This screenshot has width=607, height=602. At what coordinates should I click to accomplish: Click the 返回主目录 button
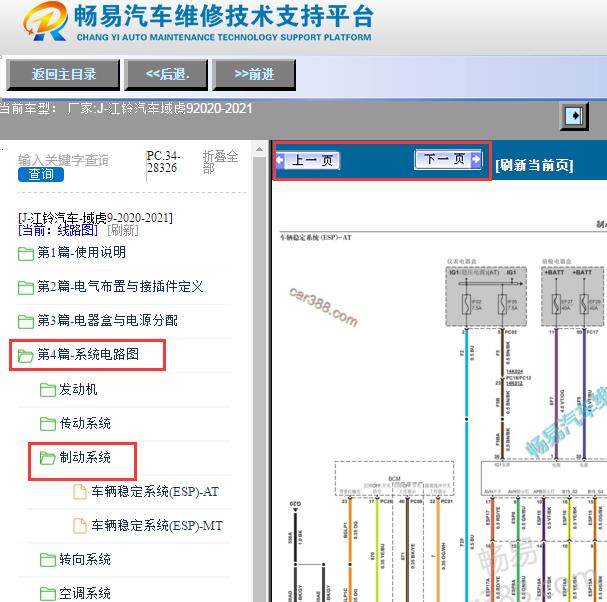point(63,74)
